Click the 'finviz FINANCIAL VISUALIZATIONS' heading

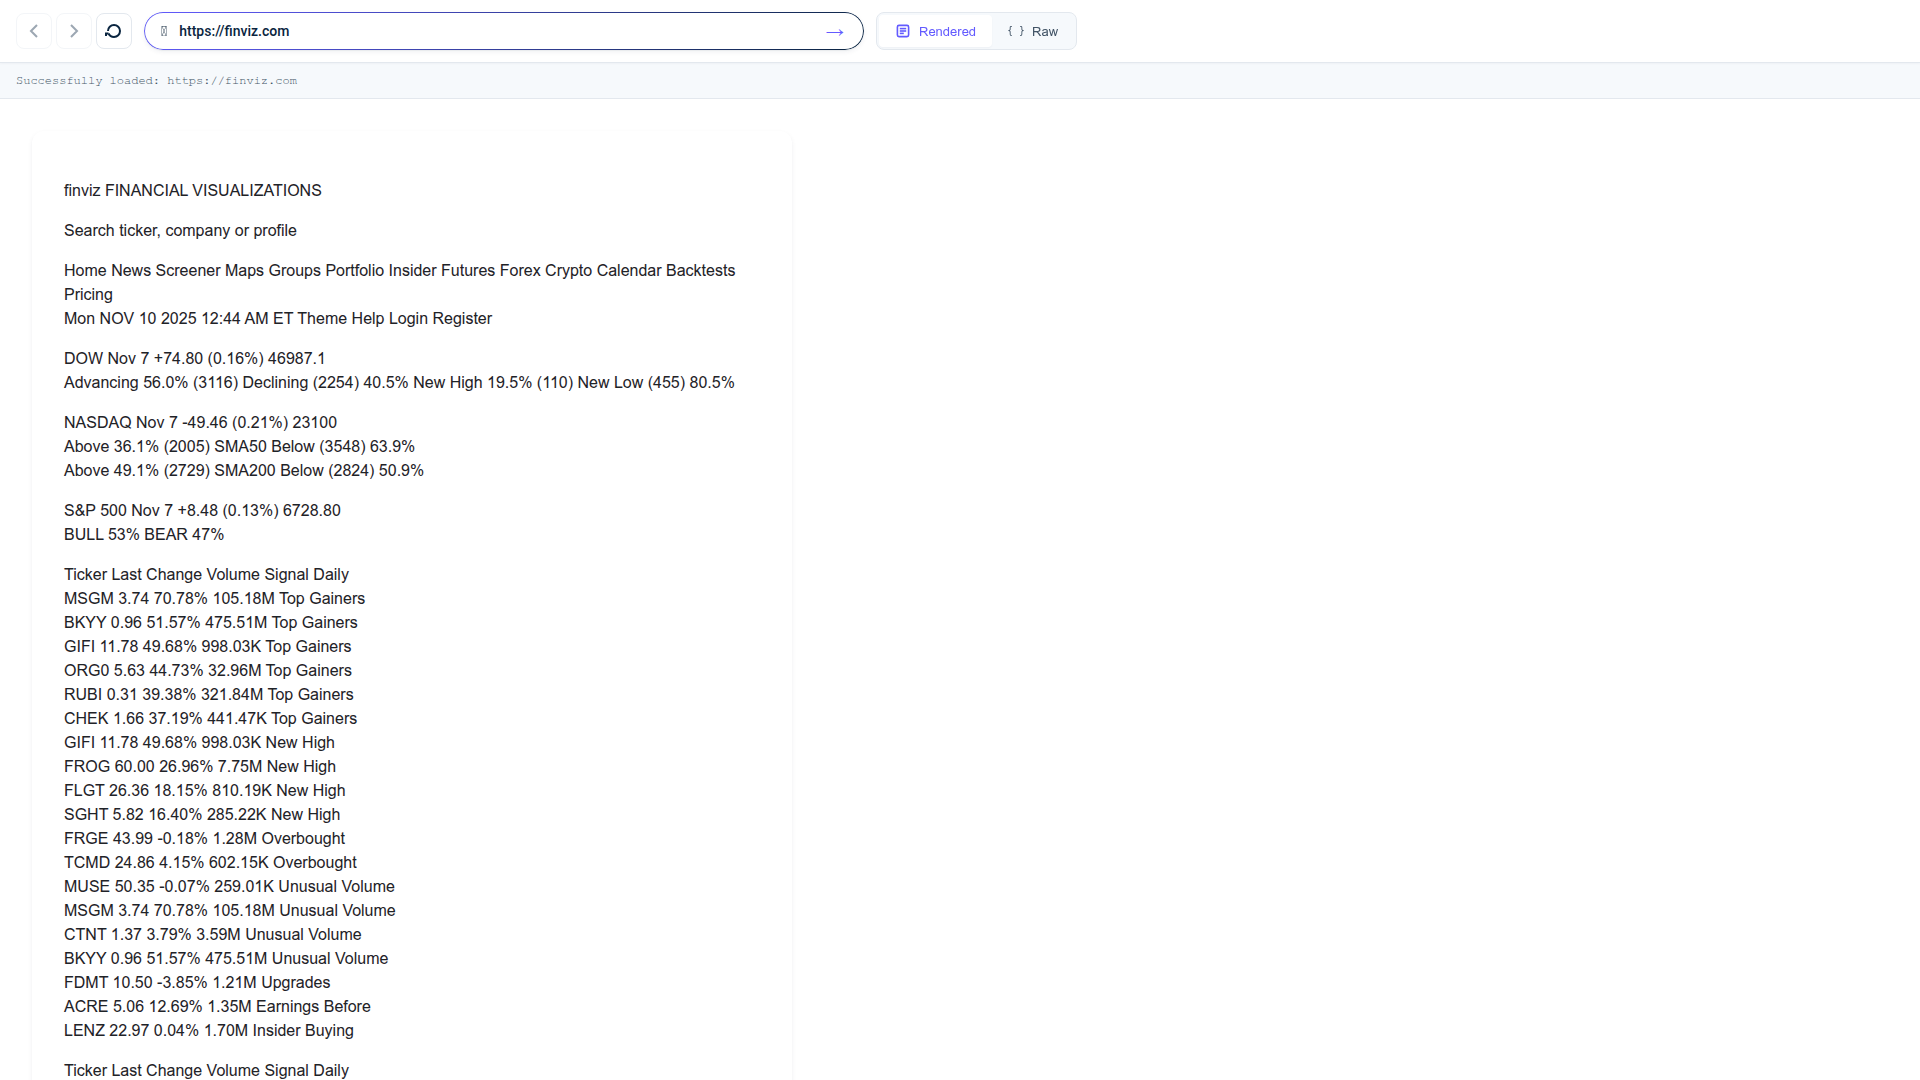[x=193, y=190]
